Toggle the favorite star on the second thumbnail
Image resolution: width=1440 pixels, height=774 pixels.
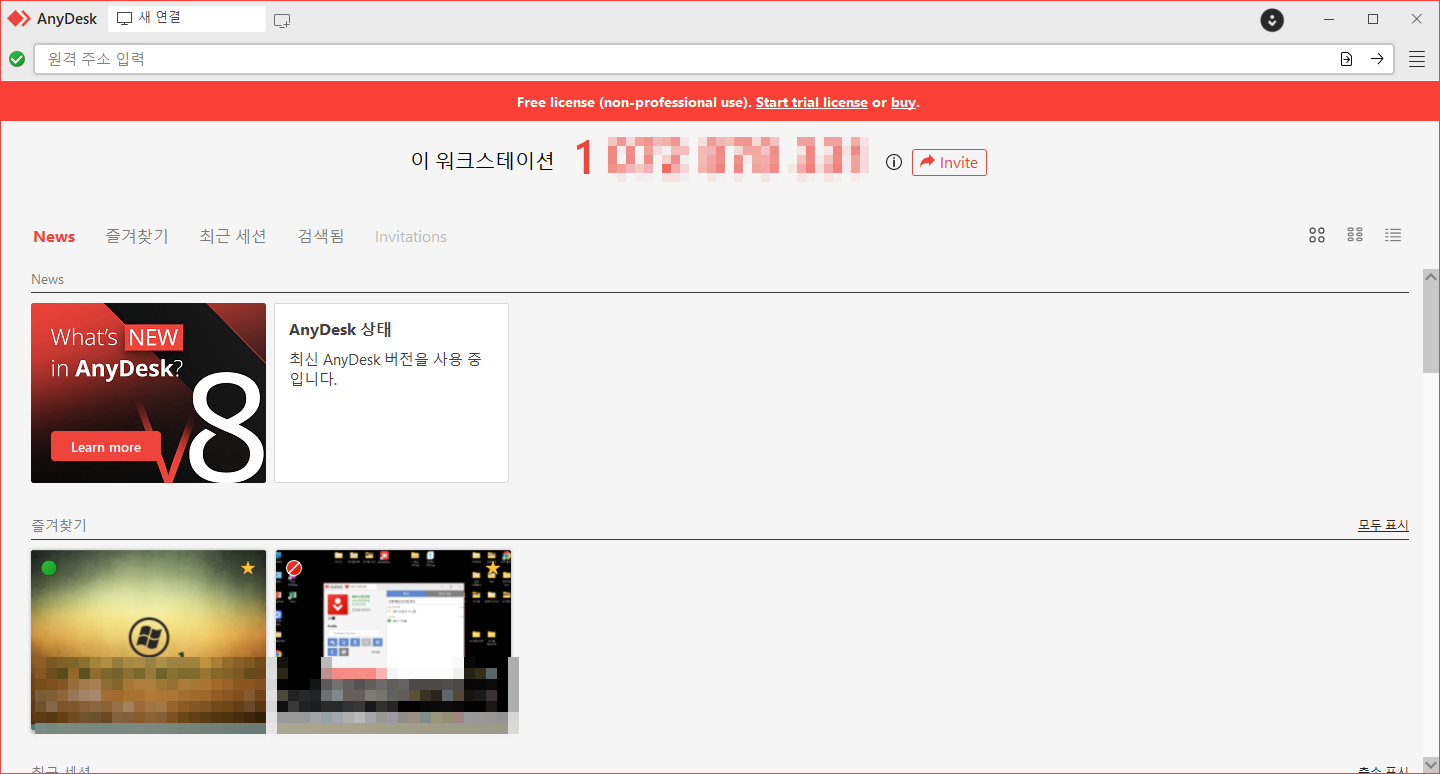(x=492, y=567)
